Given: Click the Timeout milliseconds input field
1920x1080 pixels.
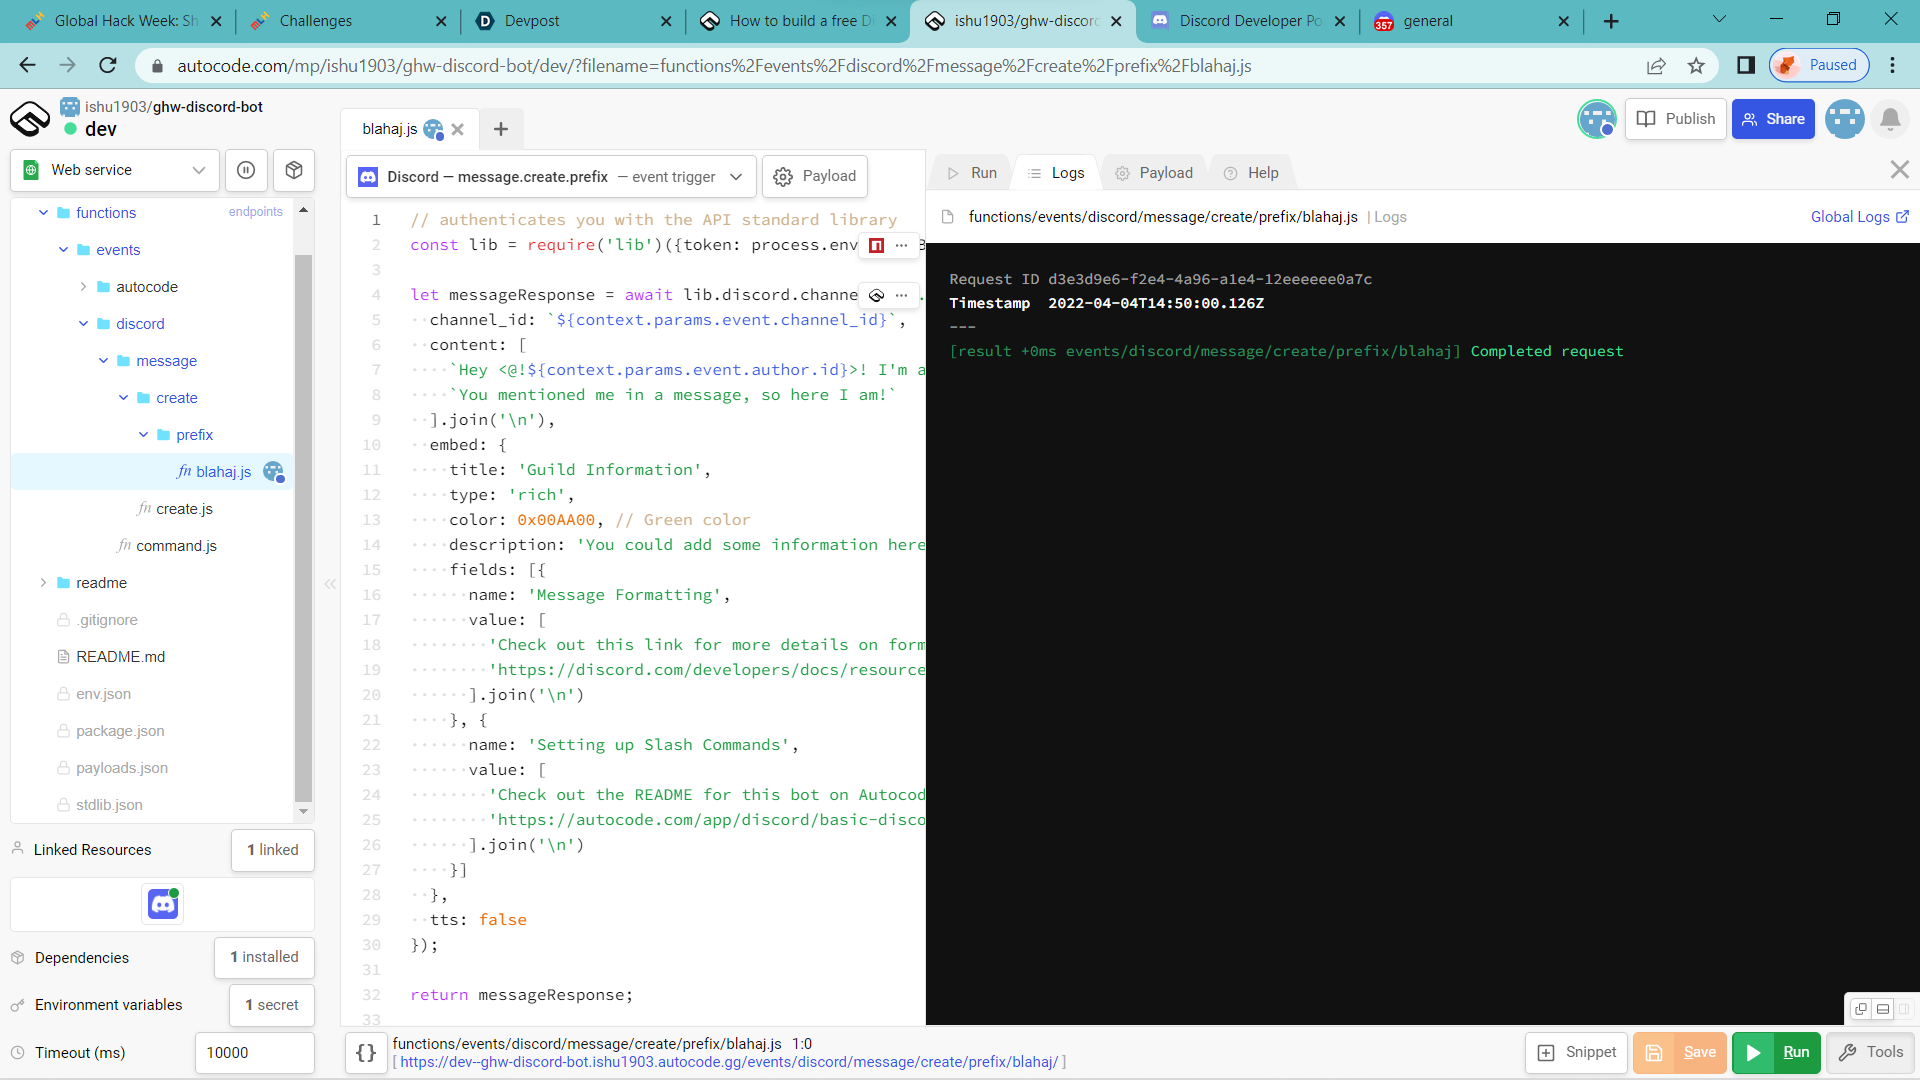Looking at the screenshot, I should 254,1053.
